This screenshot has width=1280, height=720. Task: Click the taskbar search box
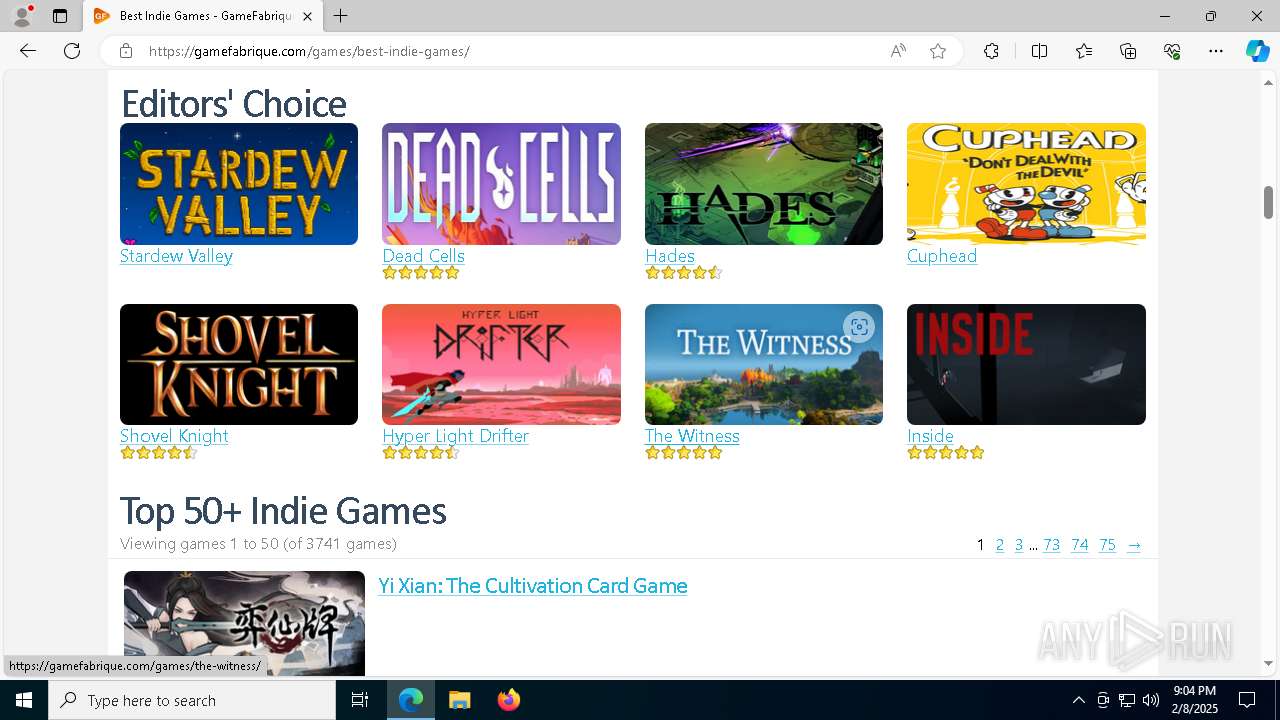[x=192, y=700]
